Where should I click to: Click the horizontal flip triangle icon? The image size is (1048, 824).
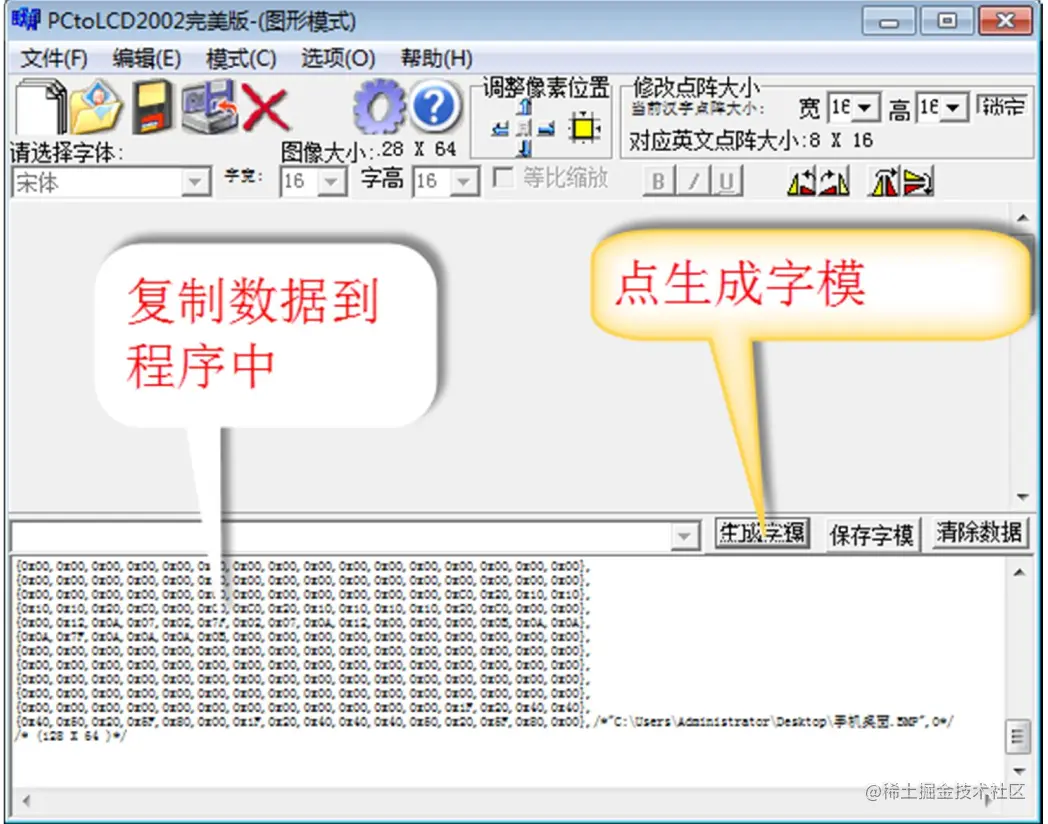point(884,181)
